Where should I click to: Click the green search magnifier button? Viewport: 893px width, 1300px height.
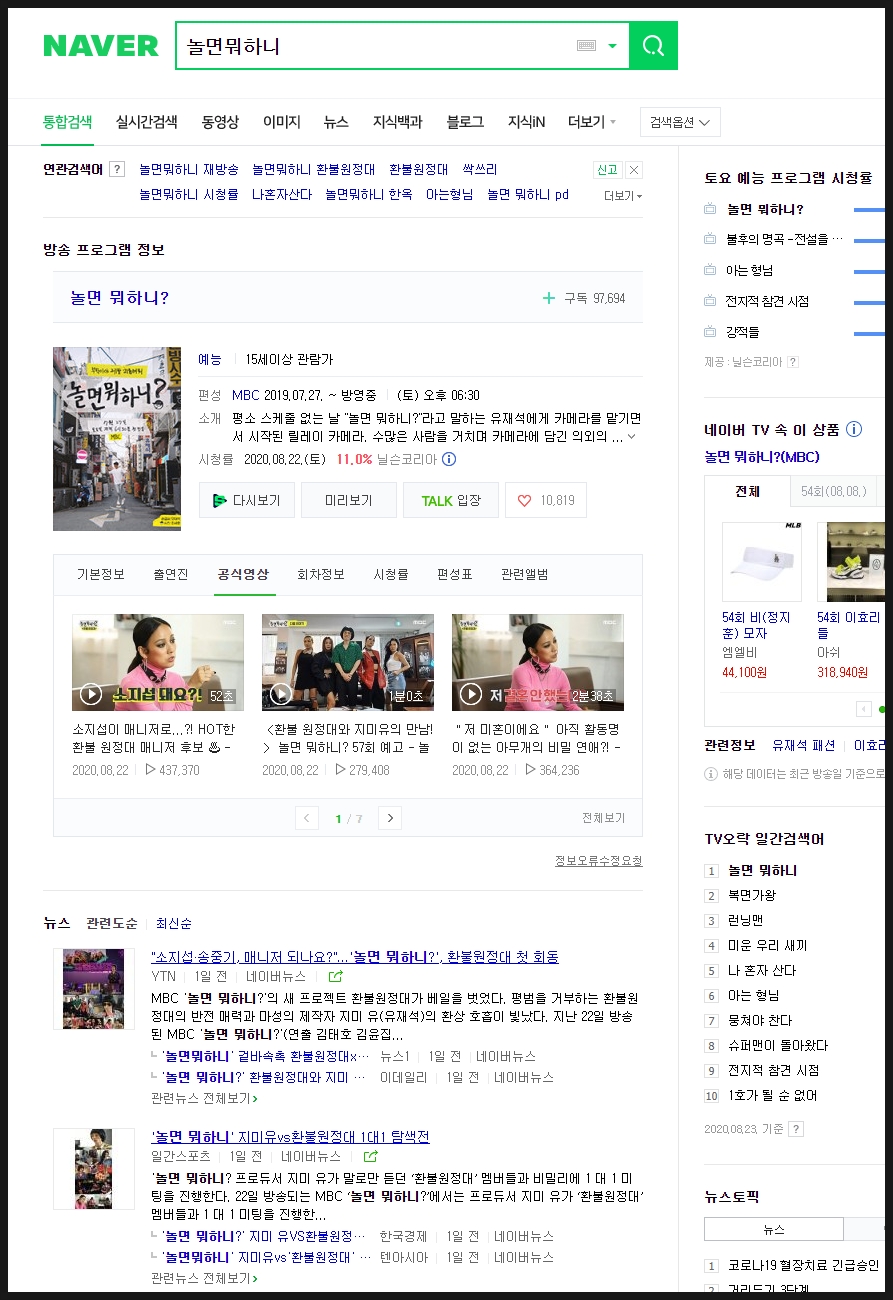[653, 46]
